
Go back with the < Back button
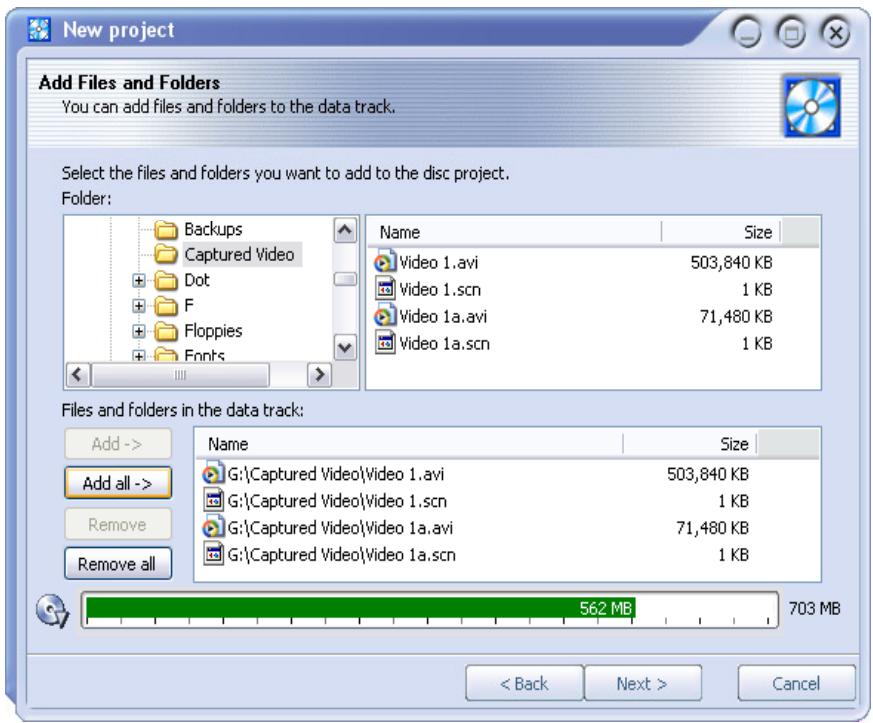point(524,683)
